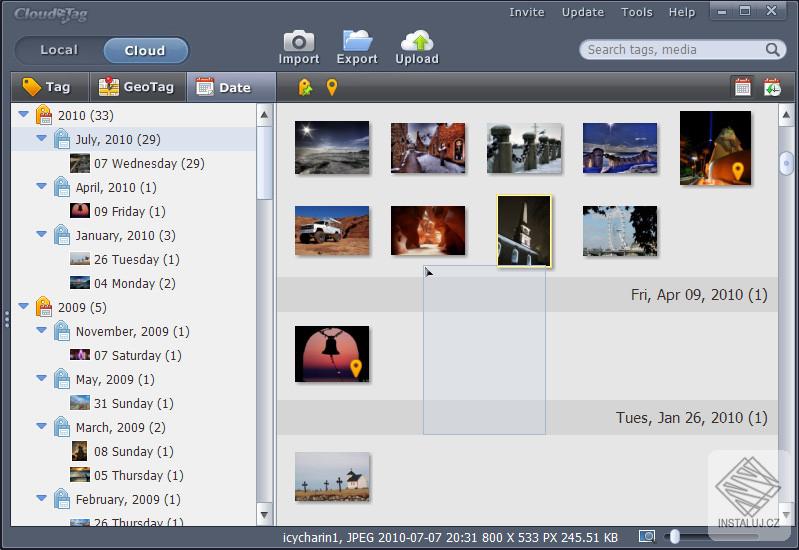This screenshot has width=799, height=550.
Task: Click the May, 2009 month icon
Action: tap(62, 379)
